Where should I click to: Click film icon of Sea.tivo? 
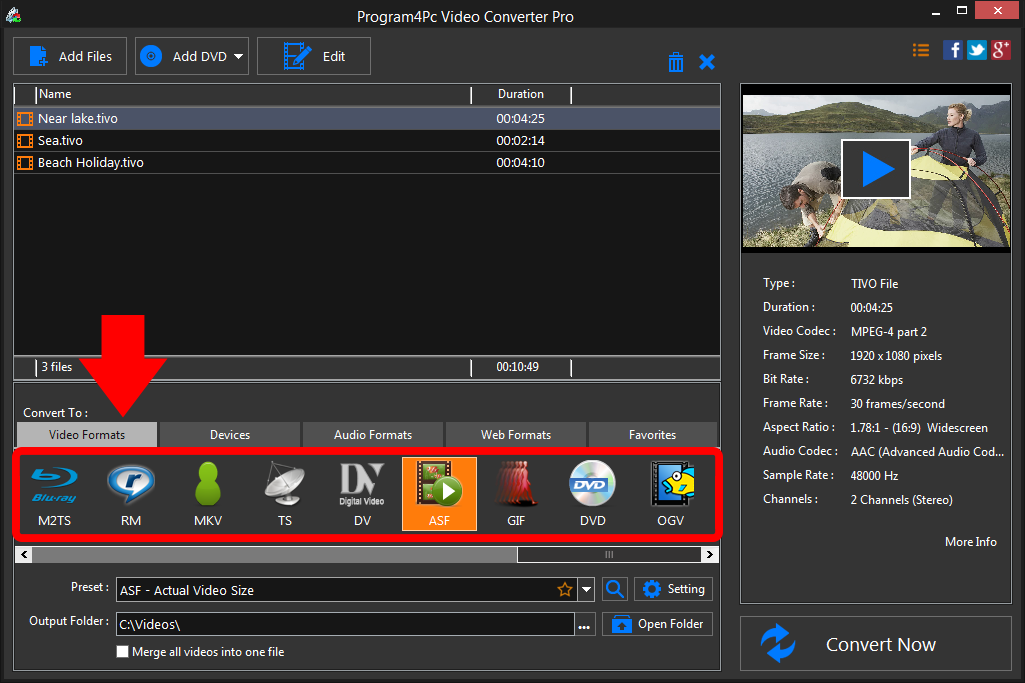click(x=25, y=141)
